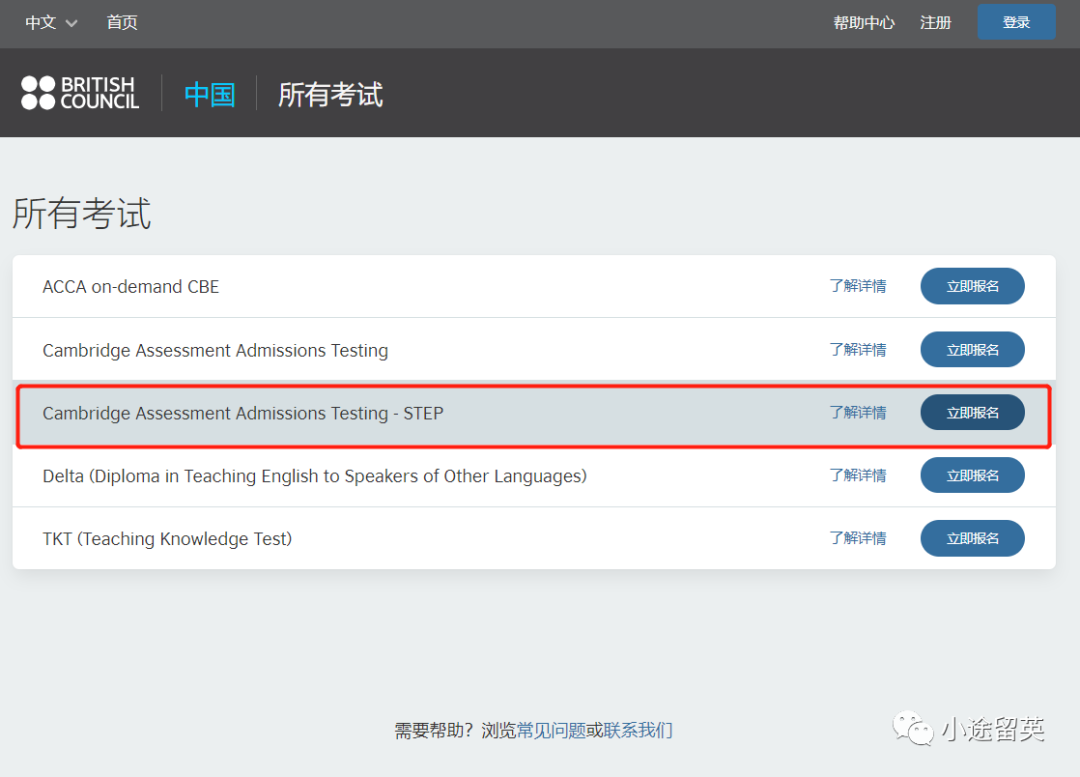1080x777 pixels.
Task: Open the 中文 language dropdown
Action: [x=51, y=23]
